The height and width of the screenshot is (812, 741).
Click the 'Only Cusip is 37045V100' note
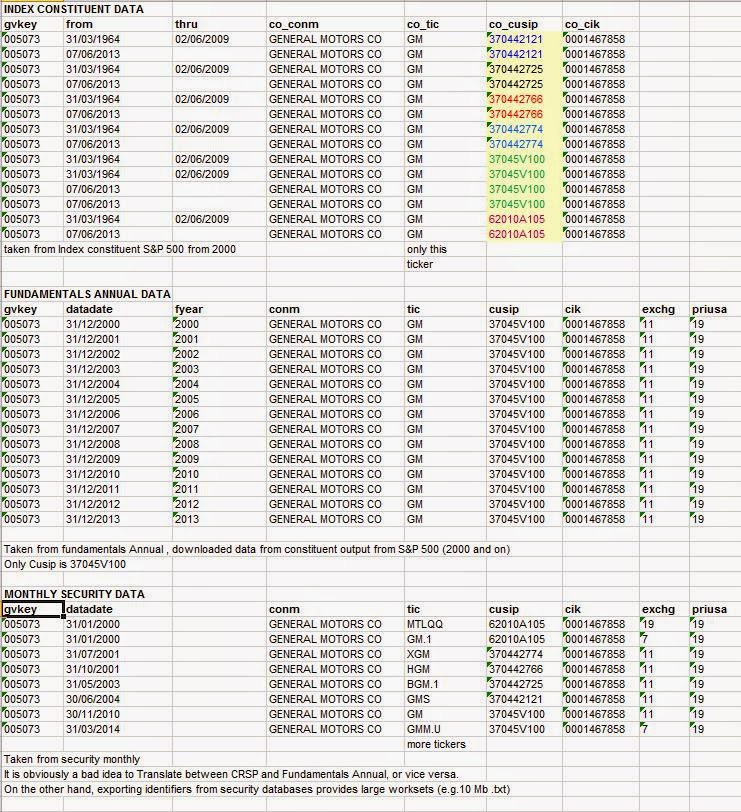point(65,564)
